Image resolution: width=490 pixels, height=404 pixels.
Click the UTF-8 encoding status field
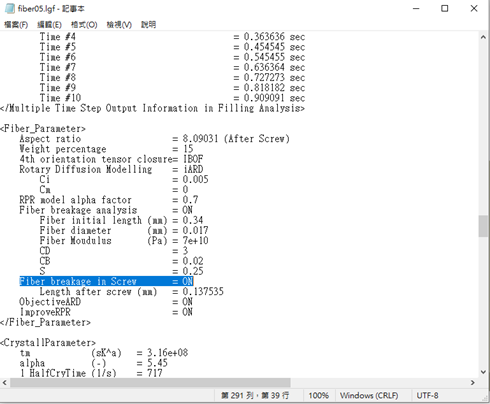[x=427, y=396]
